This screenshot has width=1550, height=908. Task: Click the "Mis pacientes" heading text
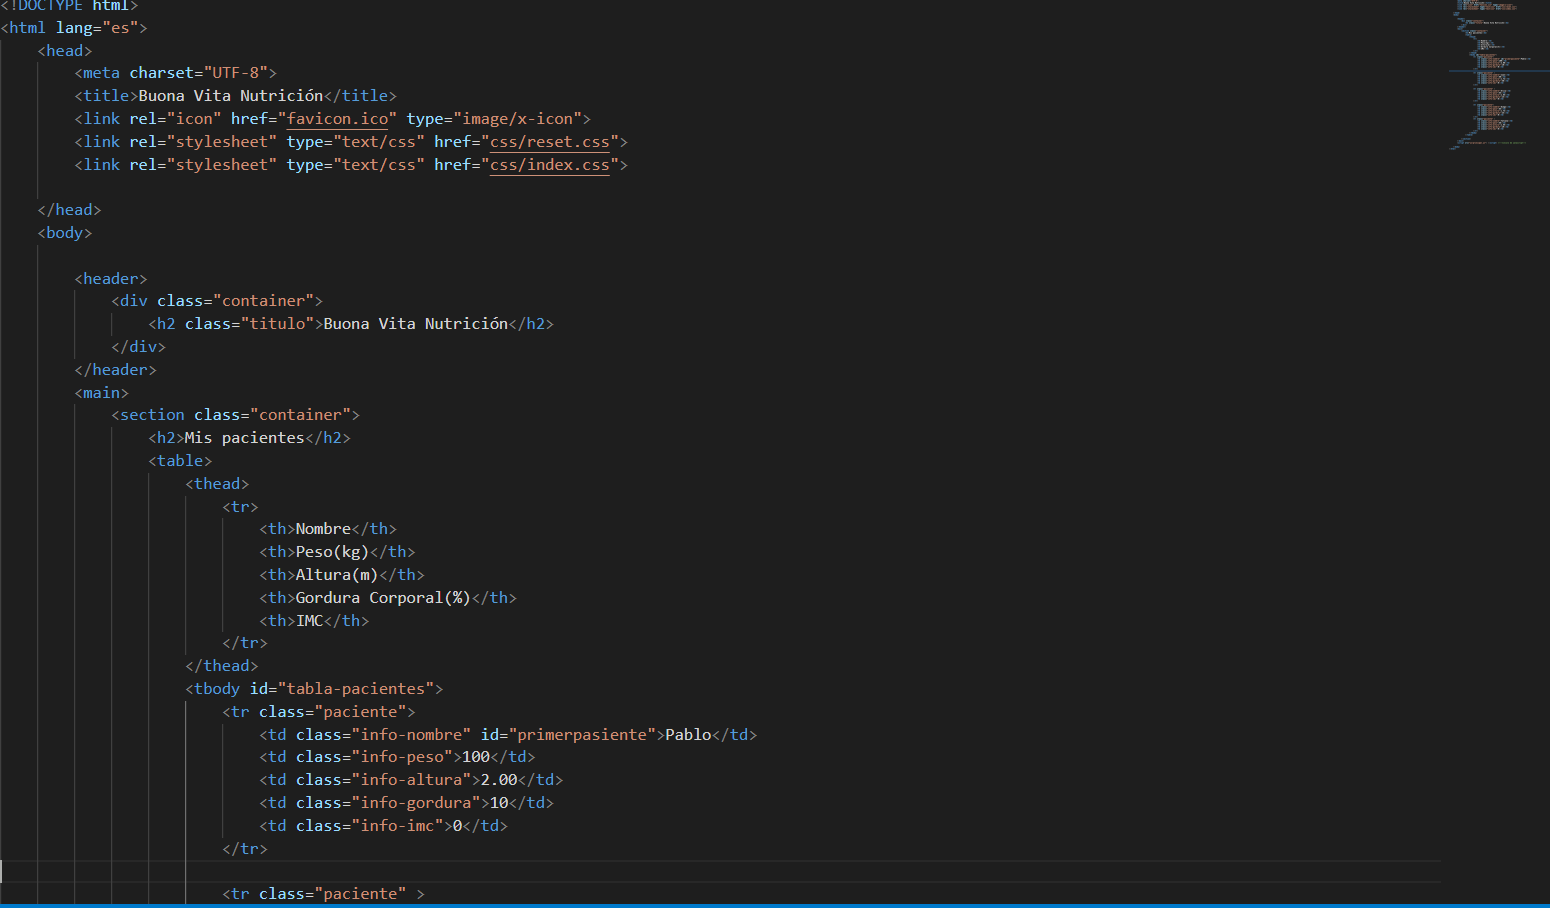point(244,438)
